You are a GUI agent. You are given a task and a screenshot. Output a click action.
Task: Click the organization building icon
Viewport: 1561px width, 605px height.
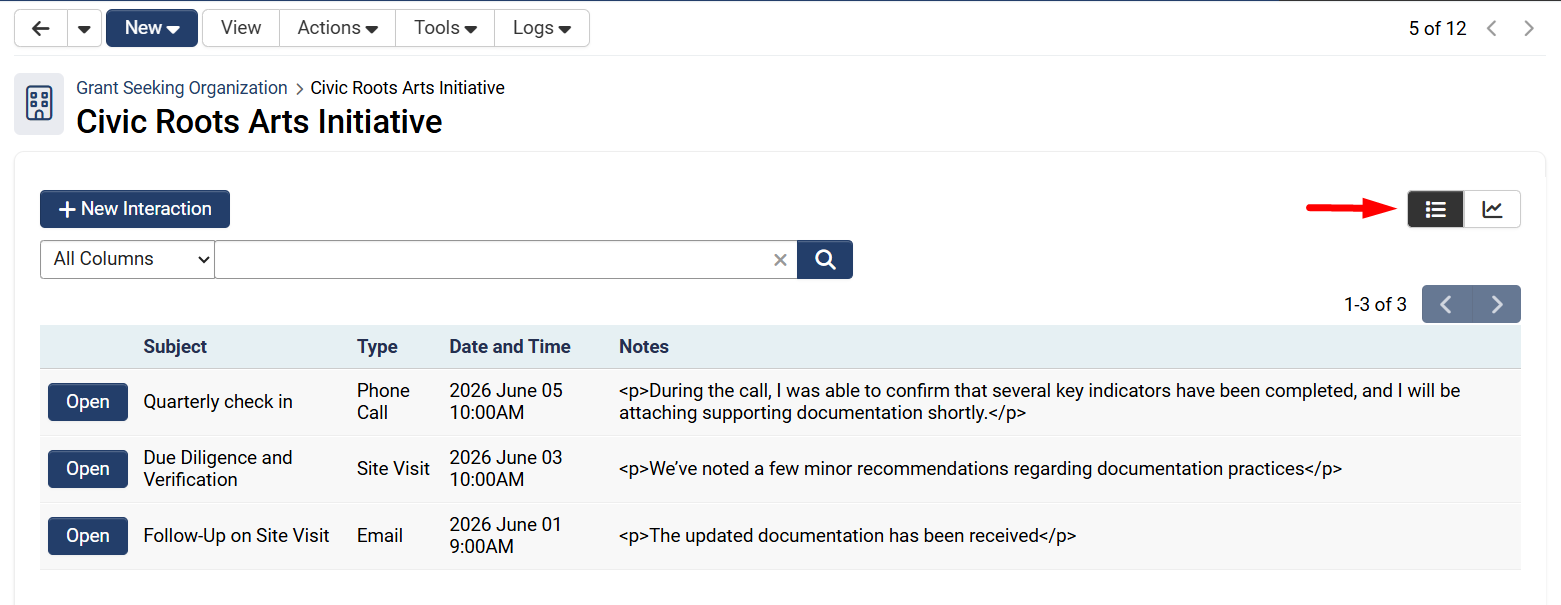point(39,103)
